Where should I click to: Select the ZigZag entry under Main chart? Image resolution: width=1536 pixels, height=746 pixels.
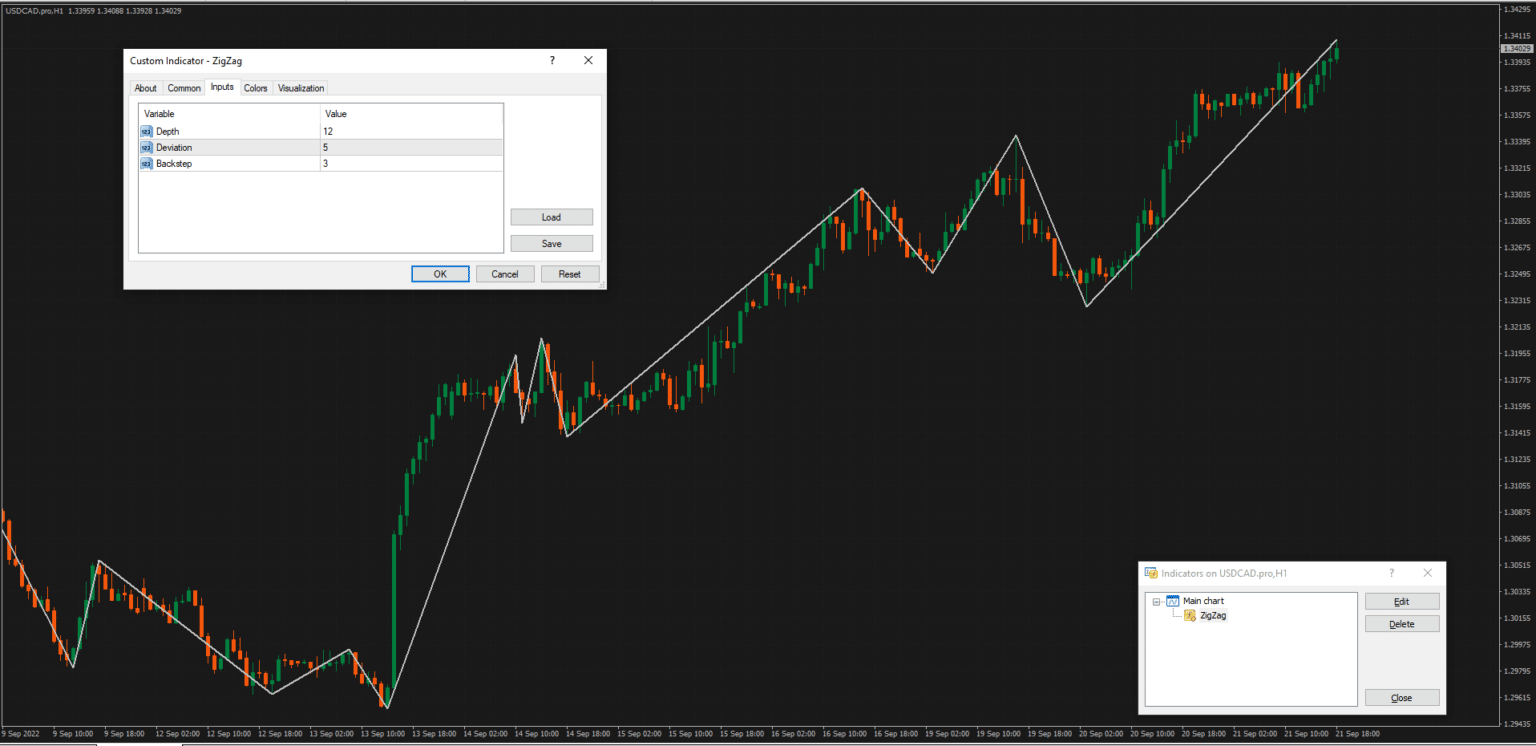[1212, 615]
